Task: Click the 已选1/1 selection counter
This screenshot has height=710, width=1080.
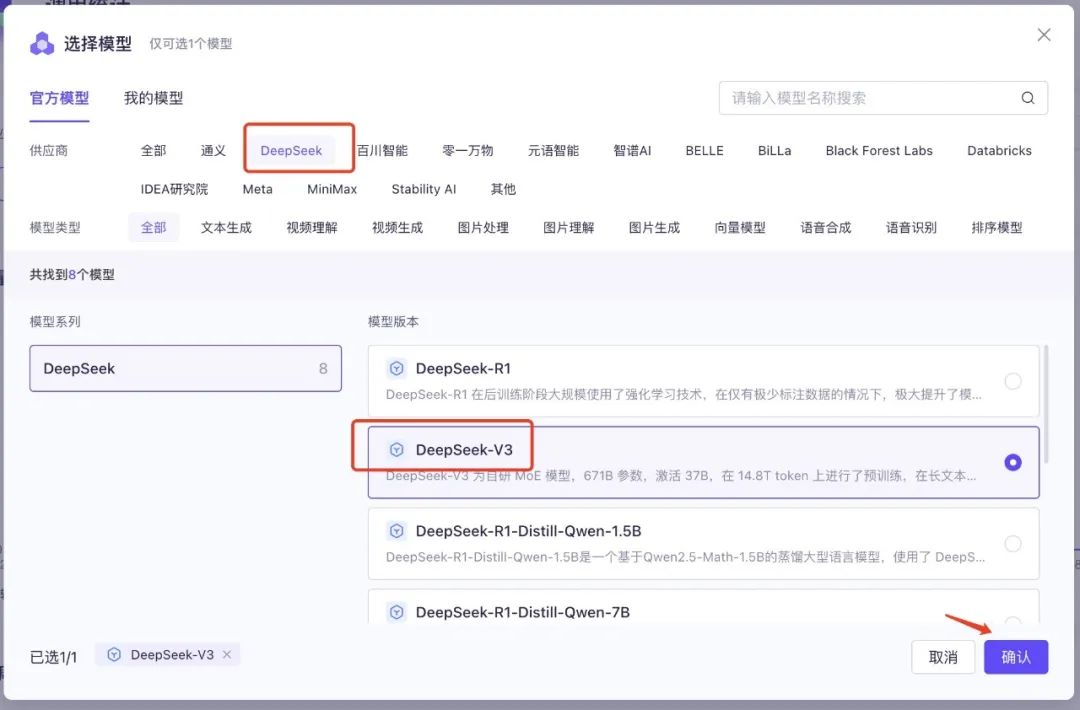Action: click(54, 657)
